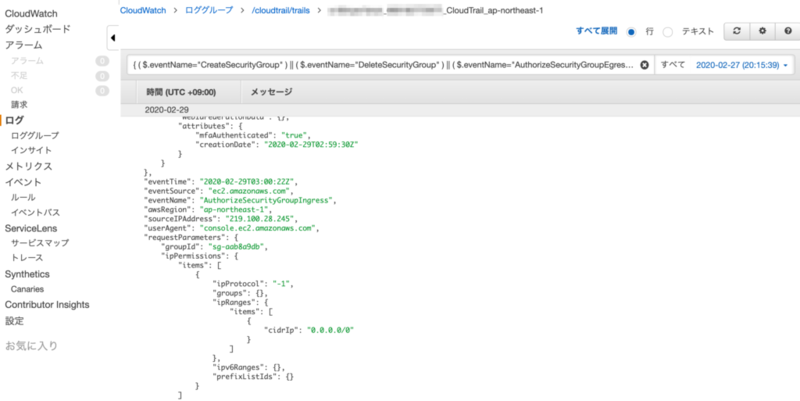Click the eventSource value ec2.amazonaws.com
Image resolution: width=800 pixels, height=401 pixels.
click(251, 191)
